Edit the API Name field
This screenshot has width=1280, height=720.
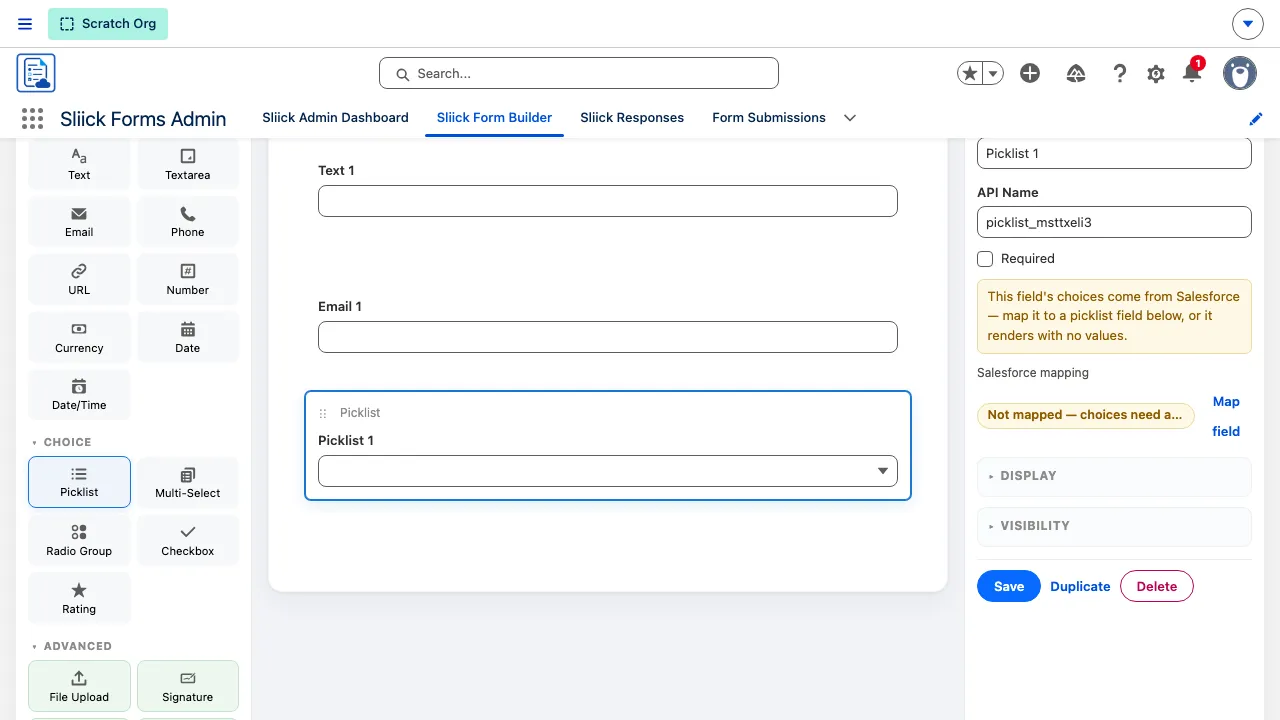[x=1114, y=222]
